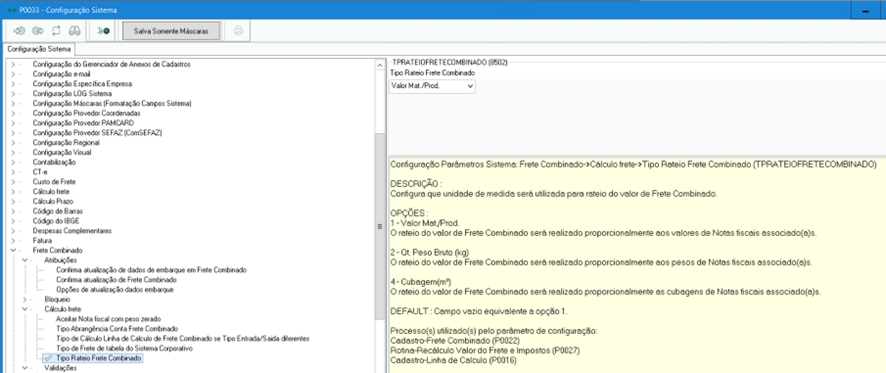
Task: Select Cálculo Prazo in the tree
Action: click(x=53, y=201)
